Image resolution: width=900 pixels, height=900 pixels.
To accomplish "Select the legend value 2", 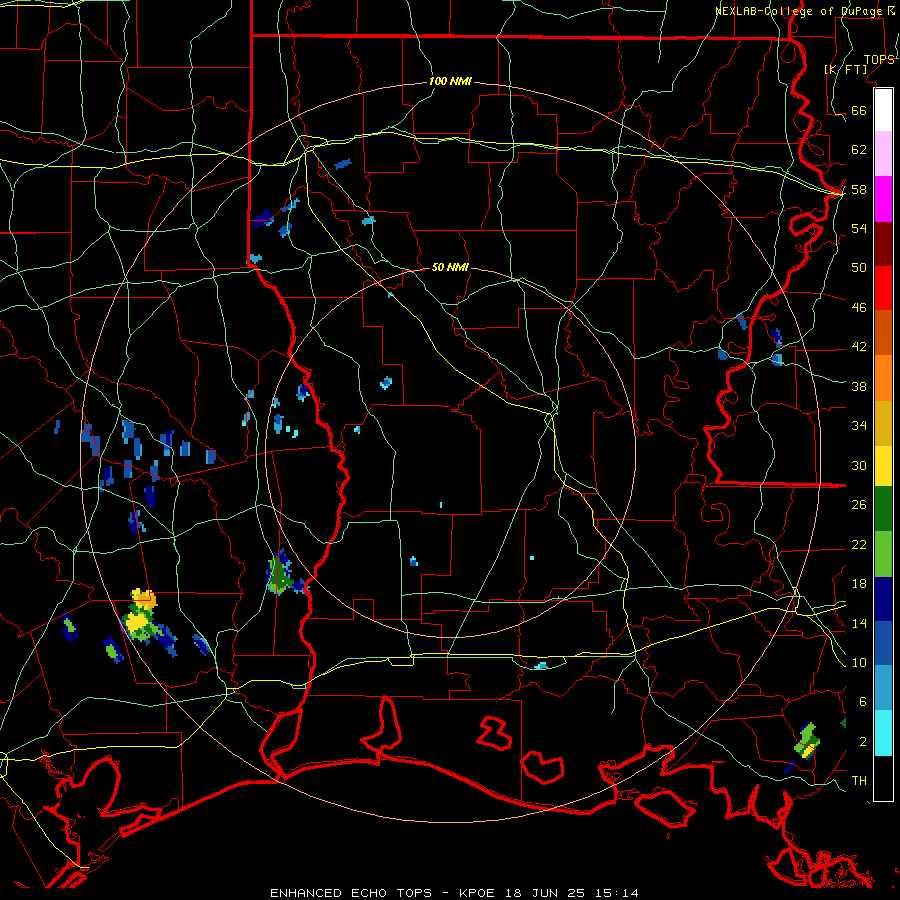I will point(862,742).
